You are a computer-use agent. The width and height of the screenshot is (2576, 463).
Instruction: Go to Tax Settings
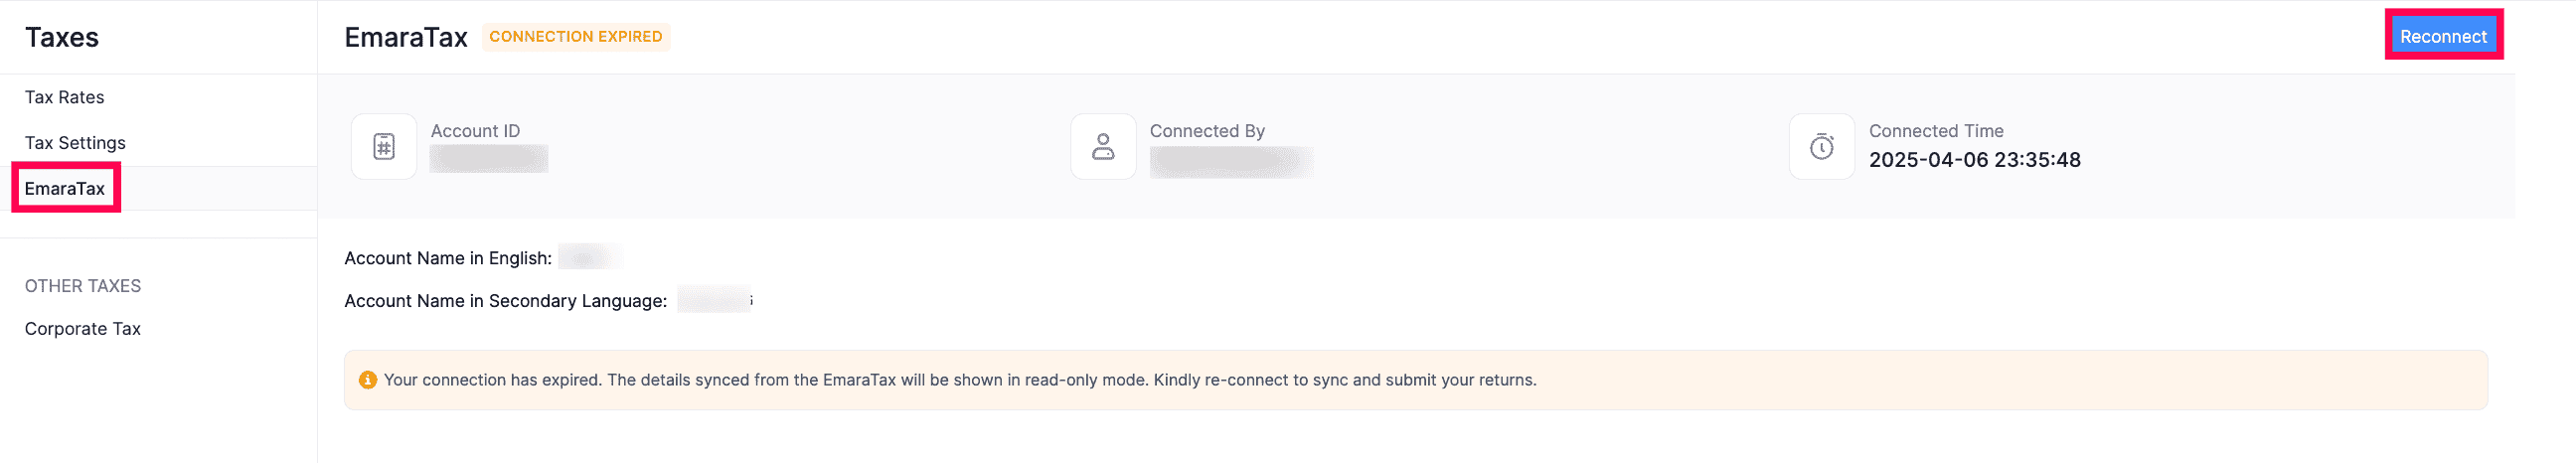[x=75, y=143]
